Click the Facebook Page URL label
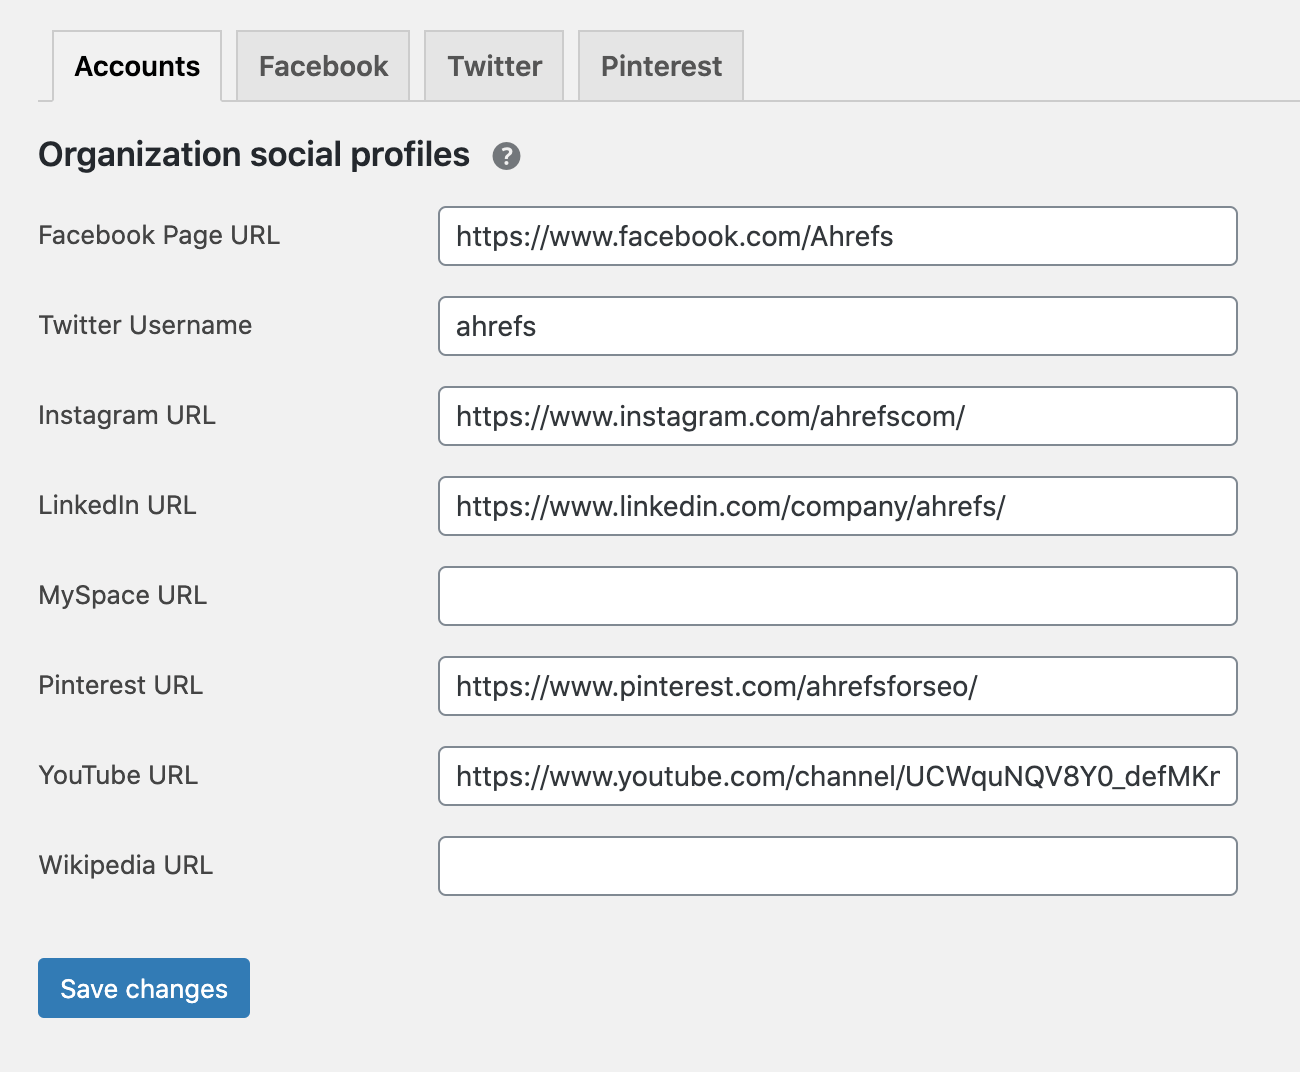 coord(159,236)
